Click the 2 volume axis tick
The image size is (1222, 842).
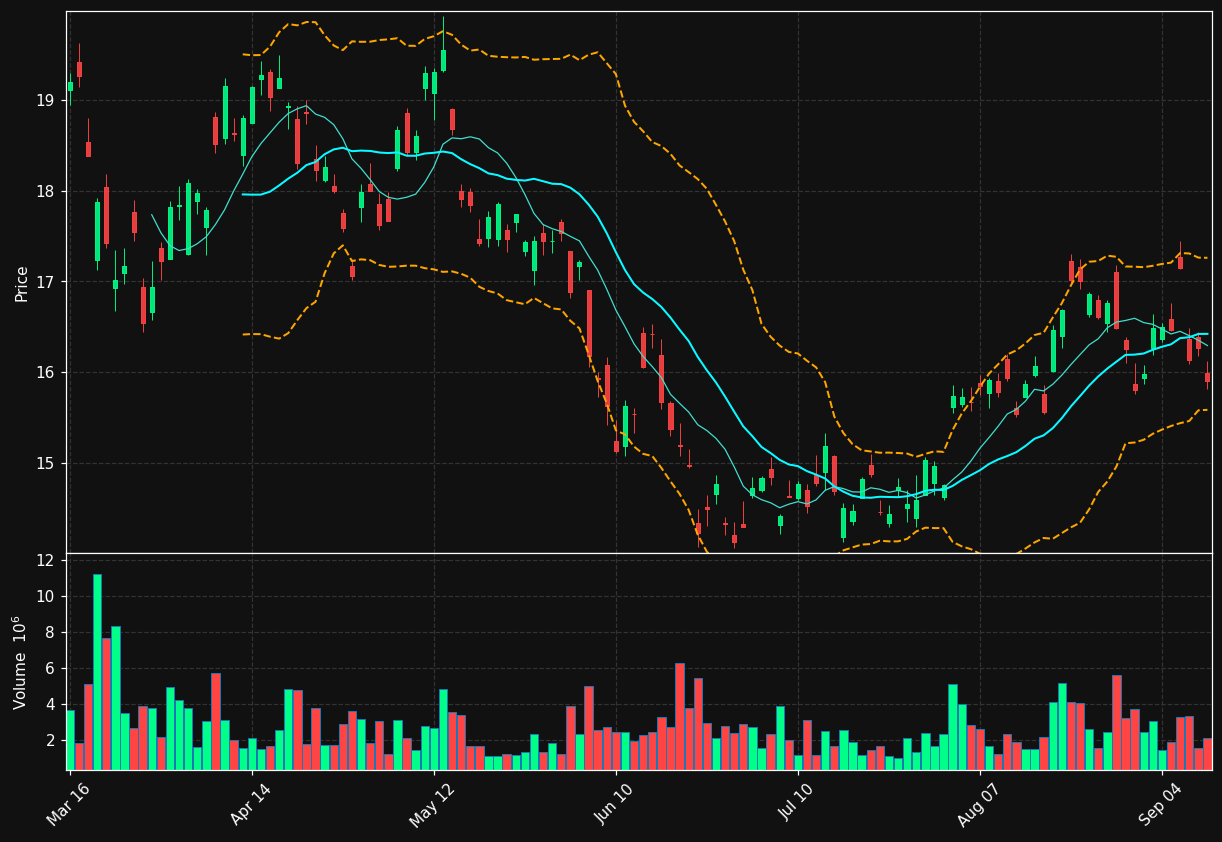pyautogui.click(x=49, y=740)
